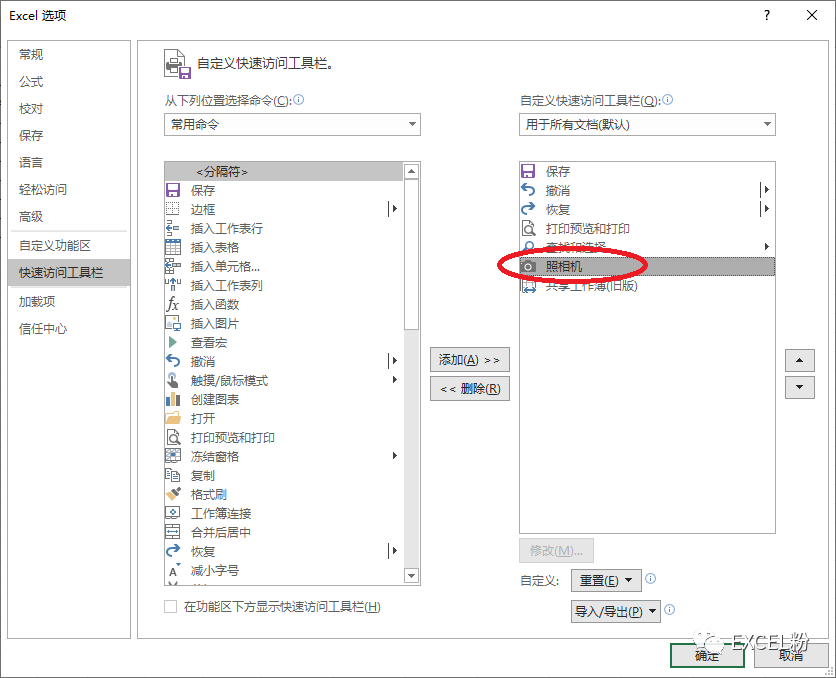Click the Save icon in left command list

coord(173,190)
